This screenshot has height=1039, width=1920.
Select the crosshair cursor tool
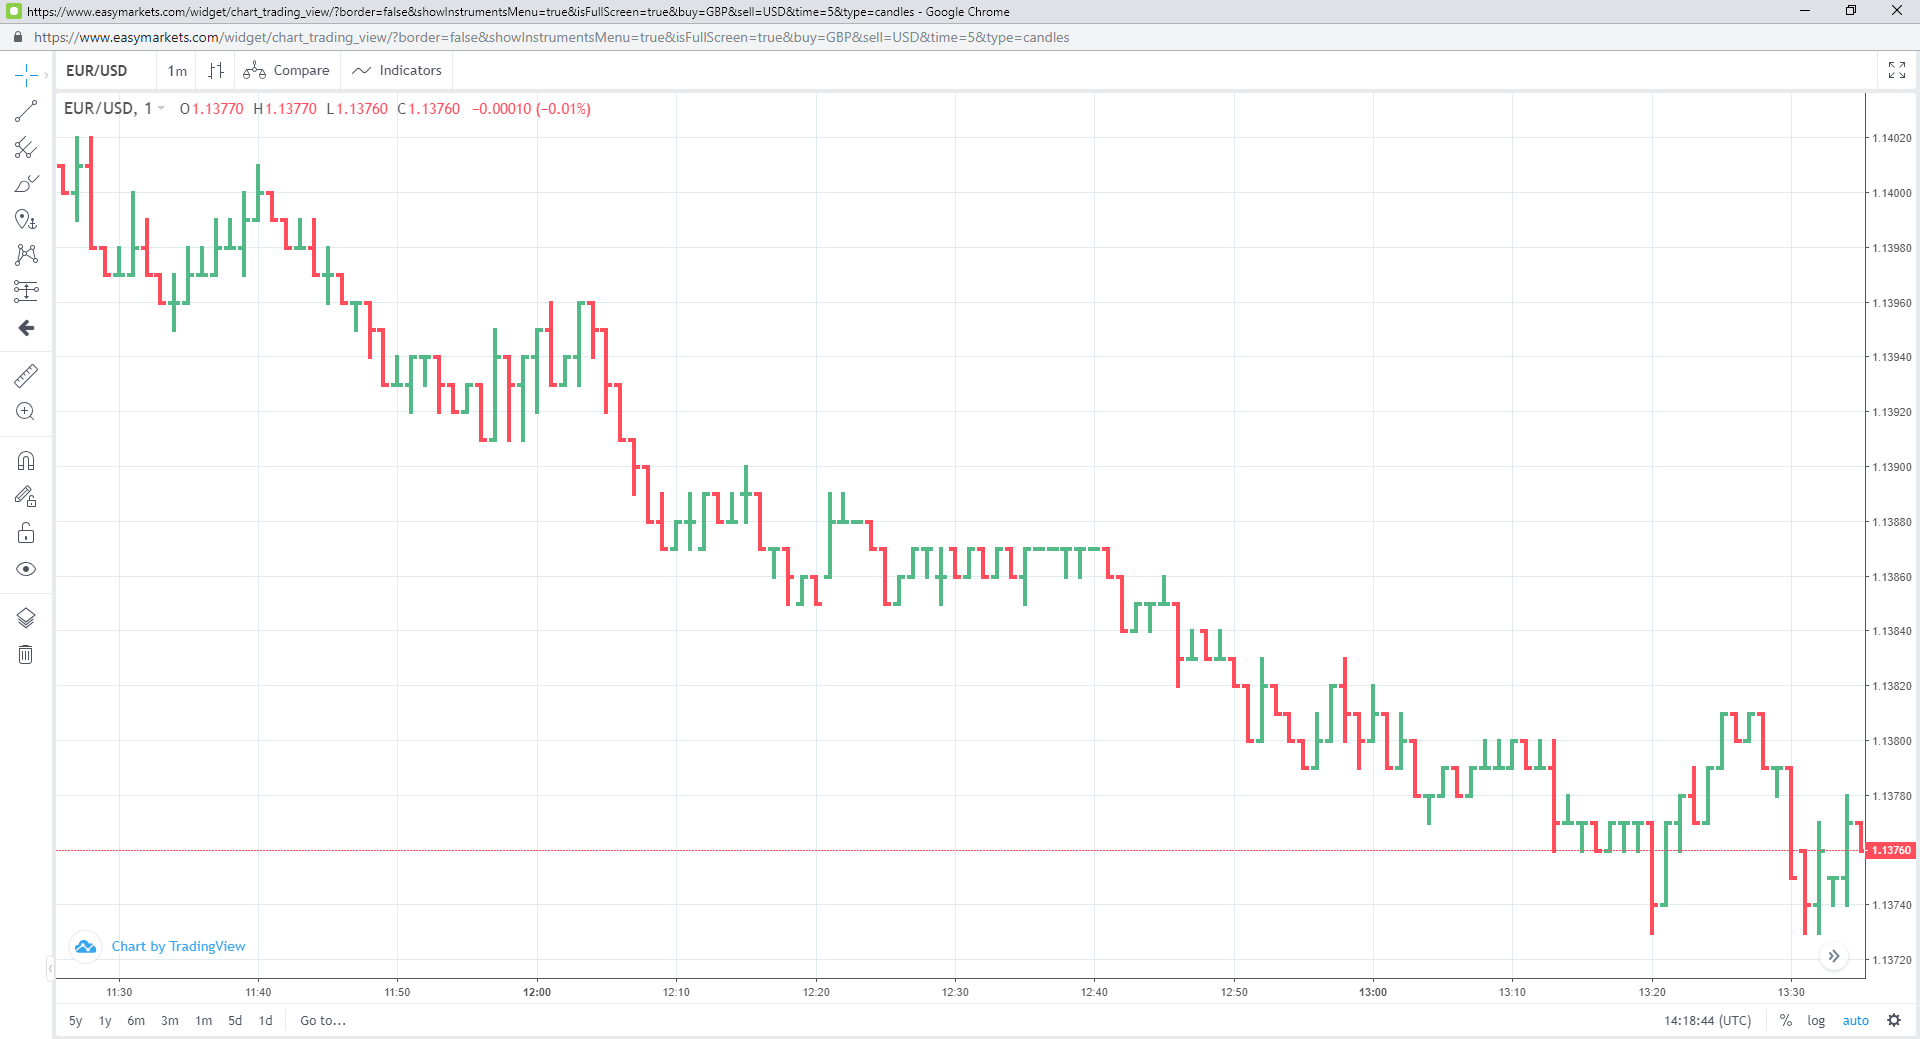pos(26,75)
